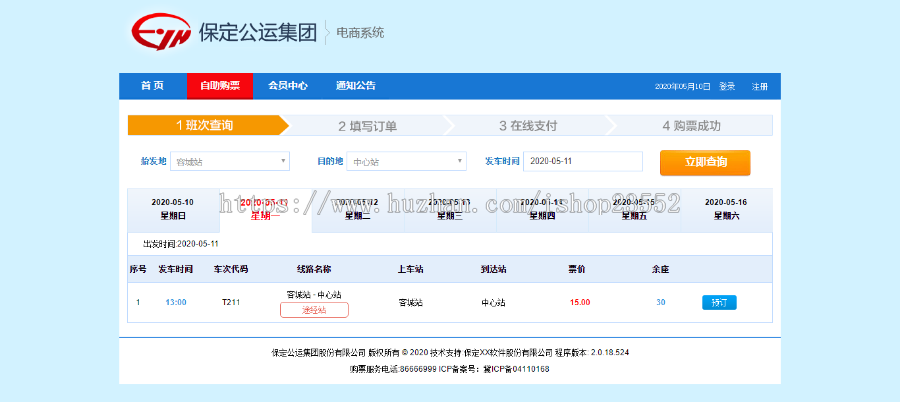Open 通知公告 announcements page
The image size is (900, 402).
tap(355, 86)
